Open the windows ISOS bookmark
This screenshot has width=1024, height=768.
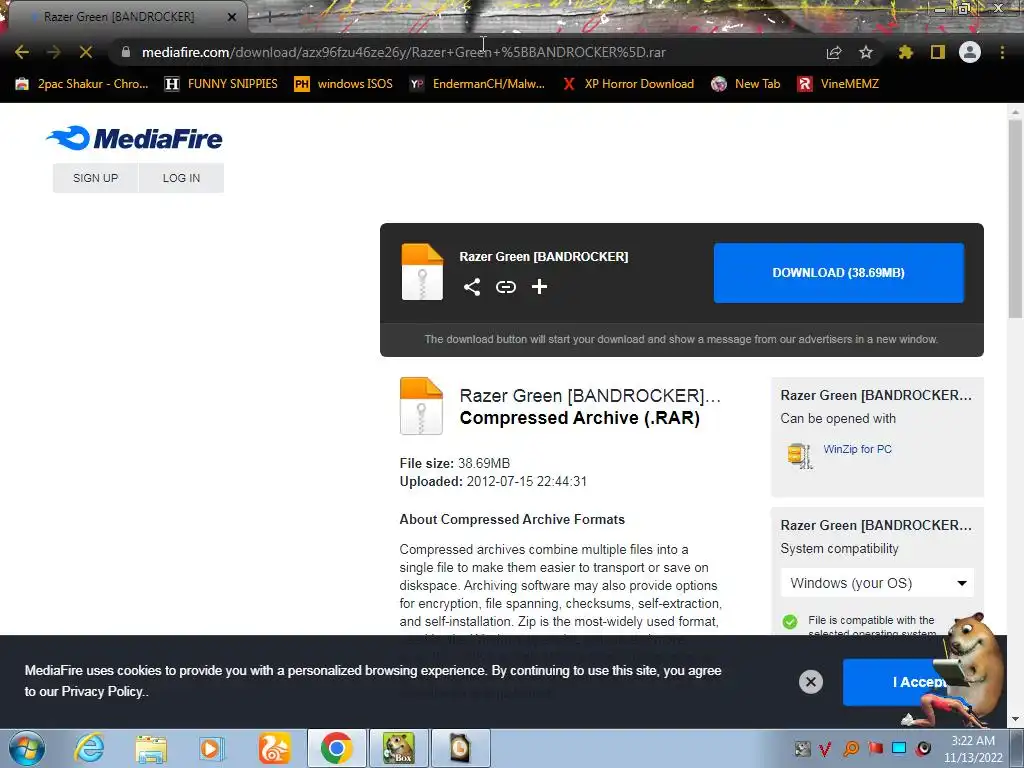pyautogui.click(x=344, y=84)
